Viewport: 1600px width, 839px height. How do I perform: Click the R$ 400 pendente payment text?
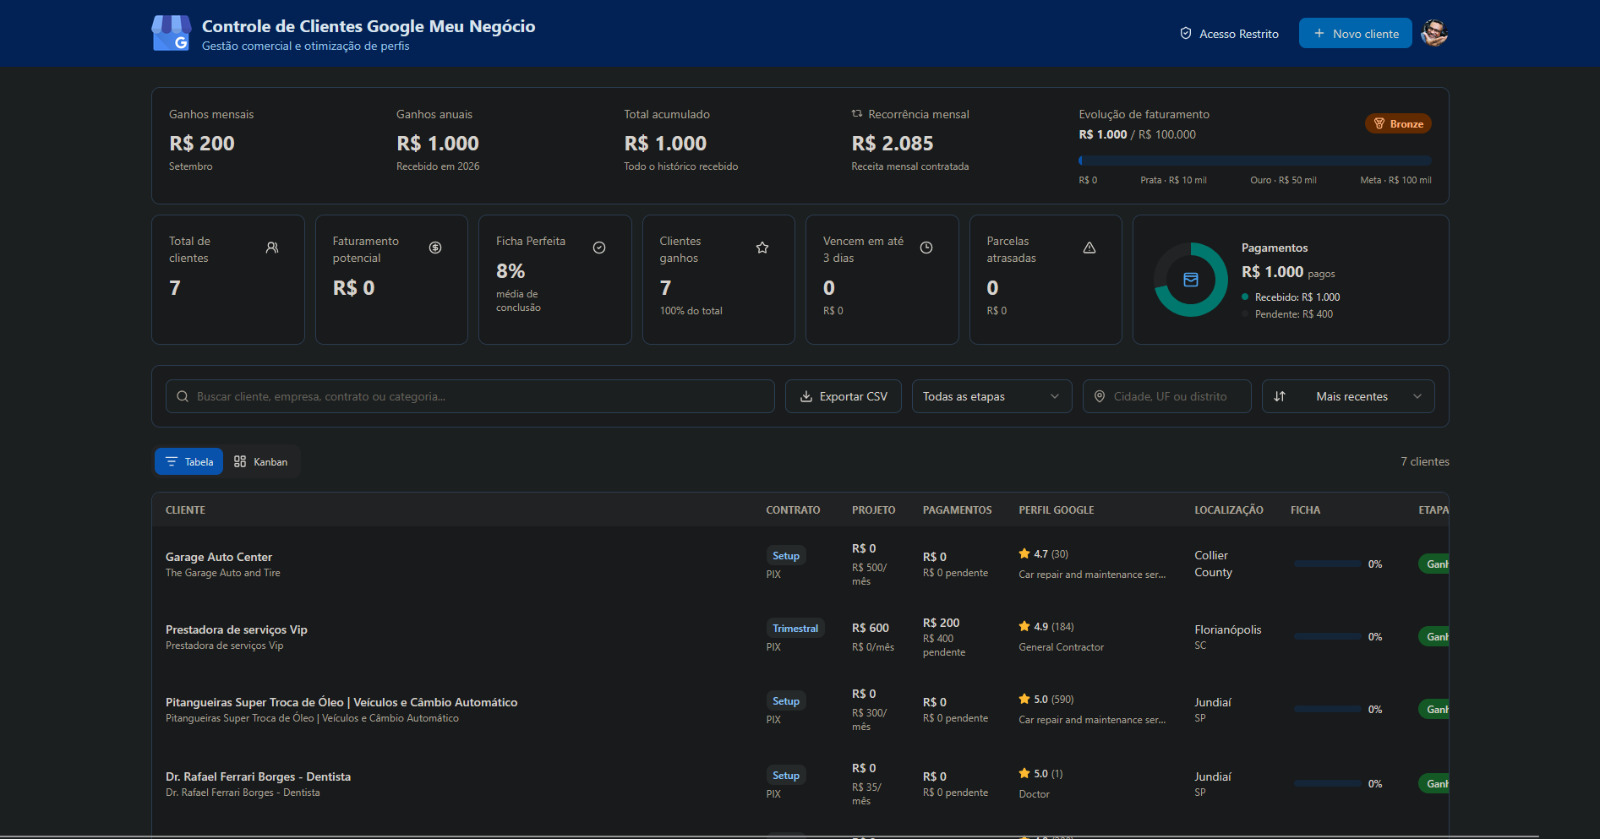944,645
